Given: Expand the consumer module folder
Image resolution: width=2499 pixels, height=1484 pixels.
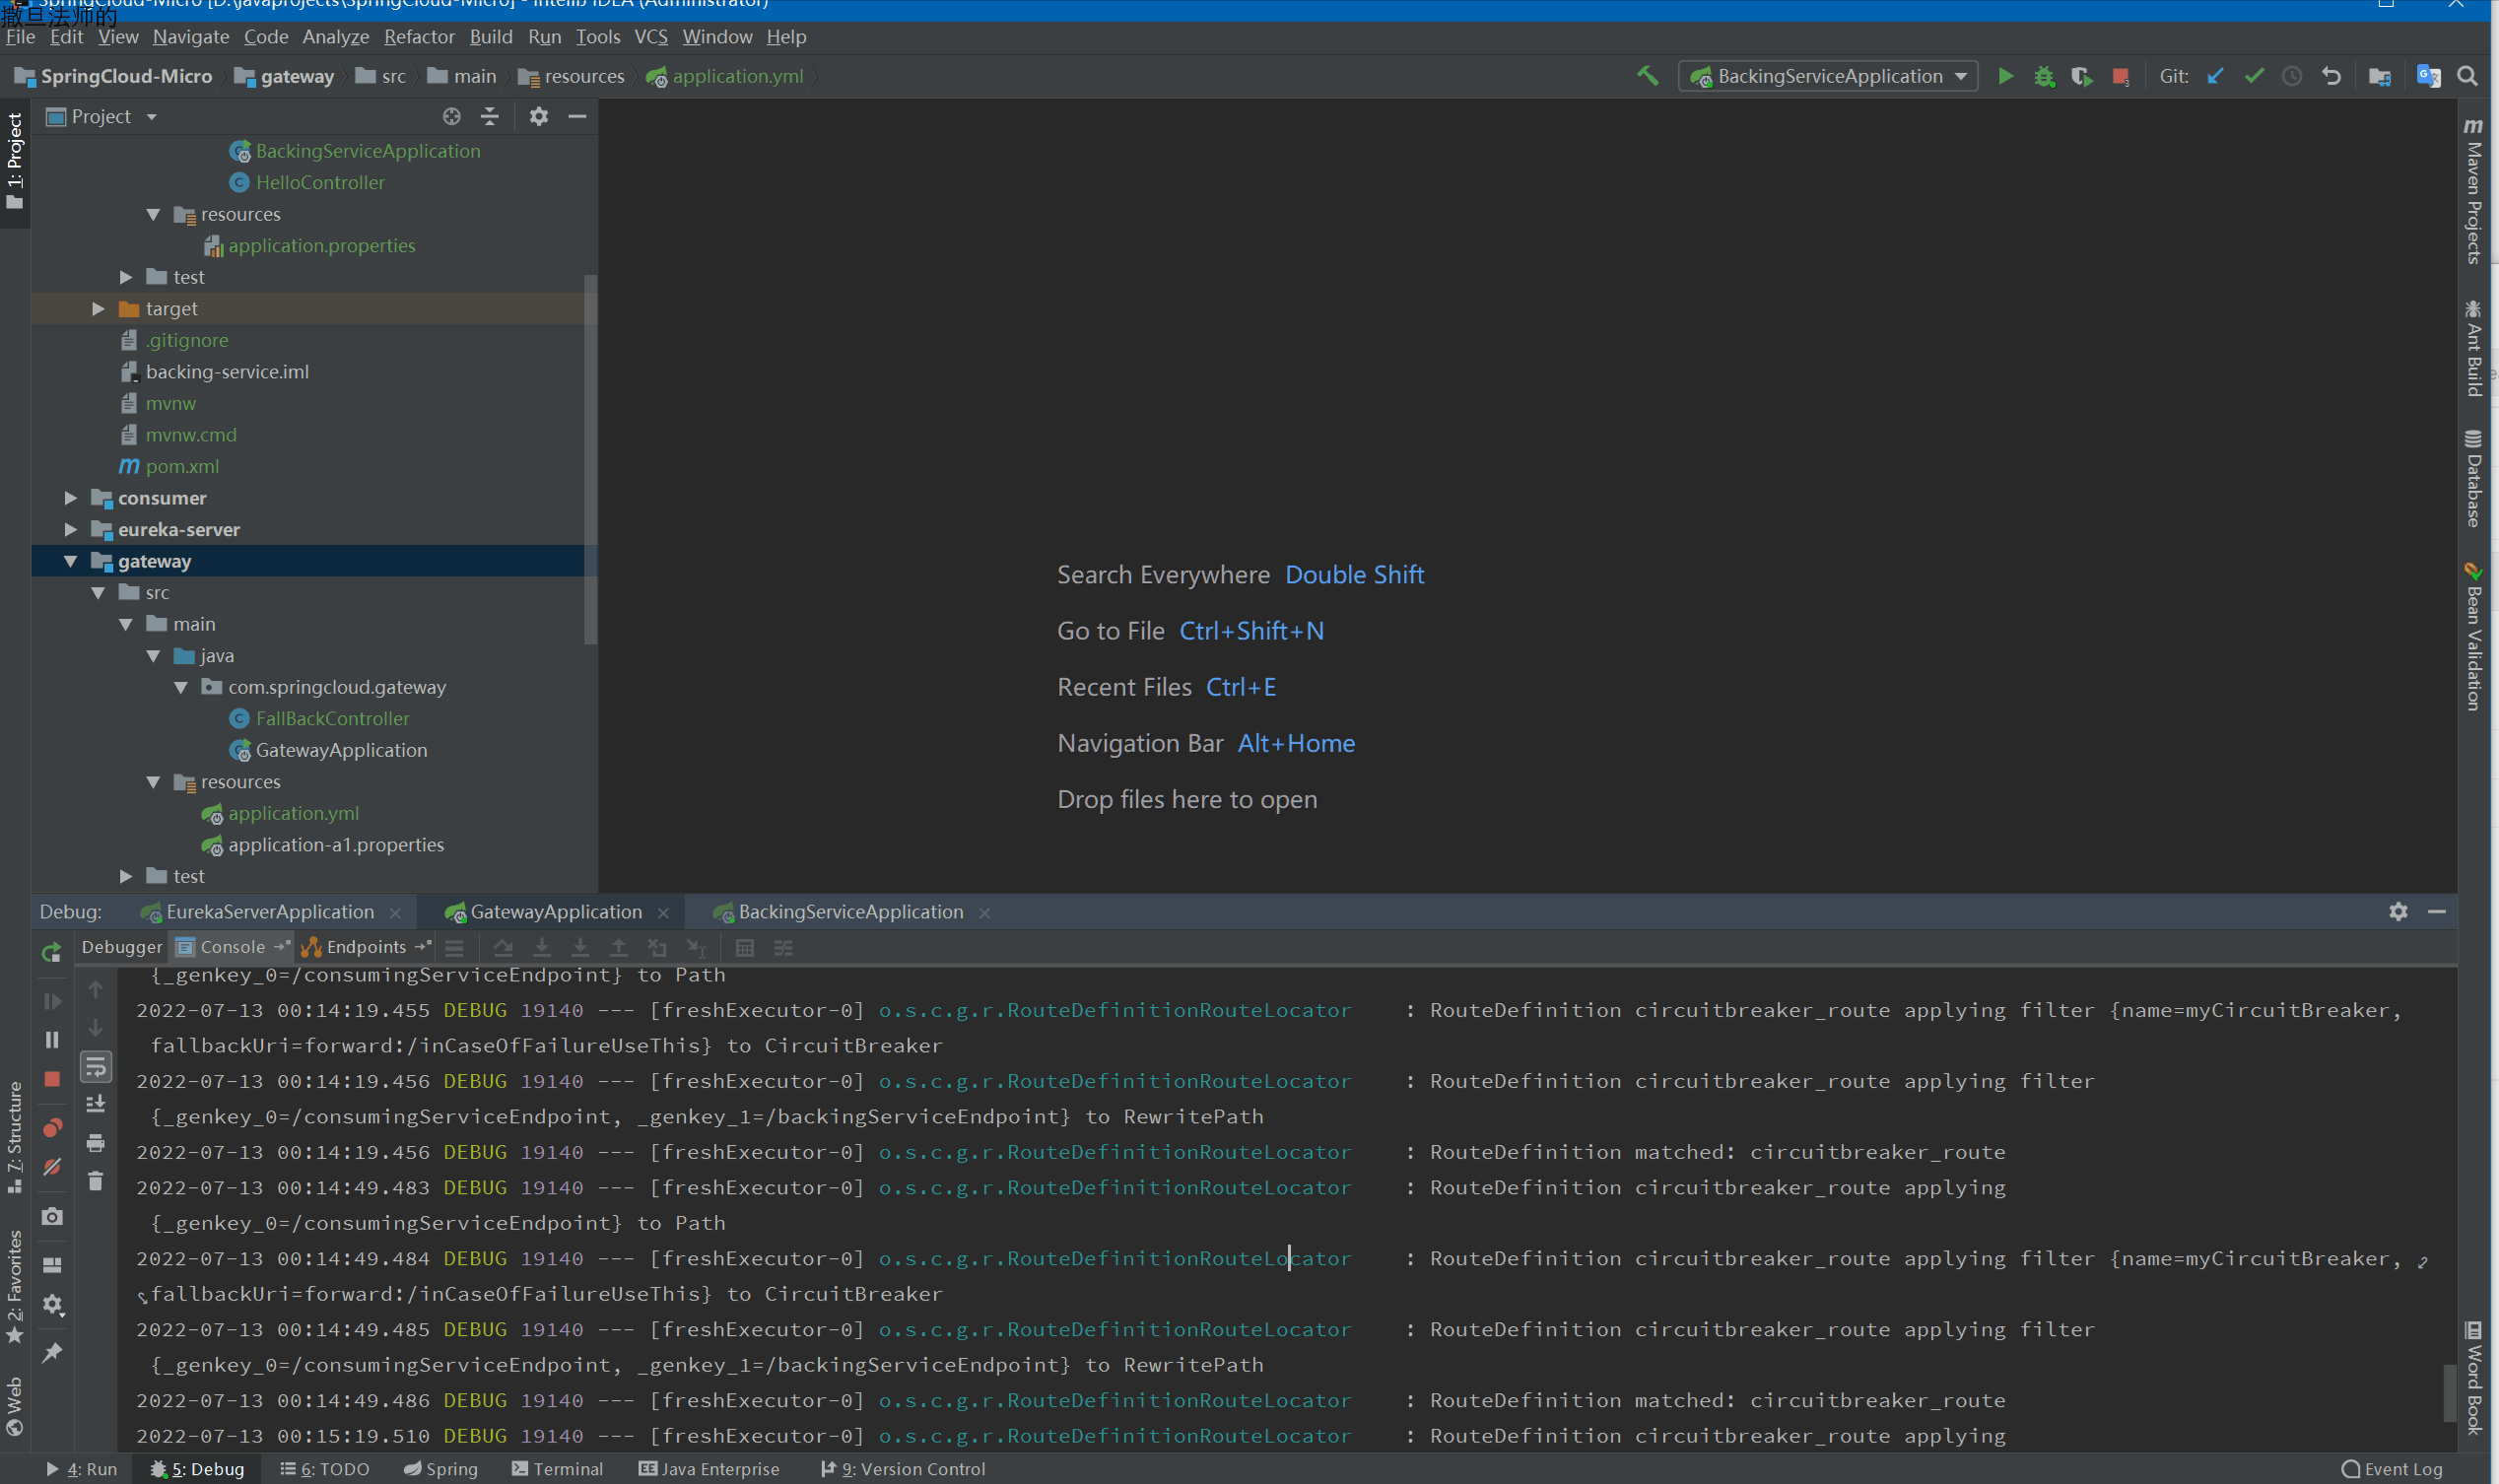Looking at the screenshot, I should tap(70, 498).
